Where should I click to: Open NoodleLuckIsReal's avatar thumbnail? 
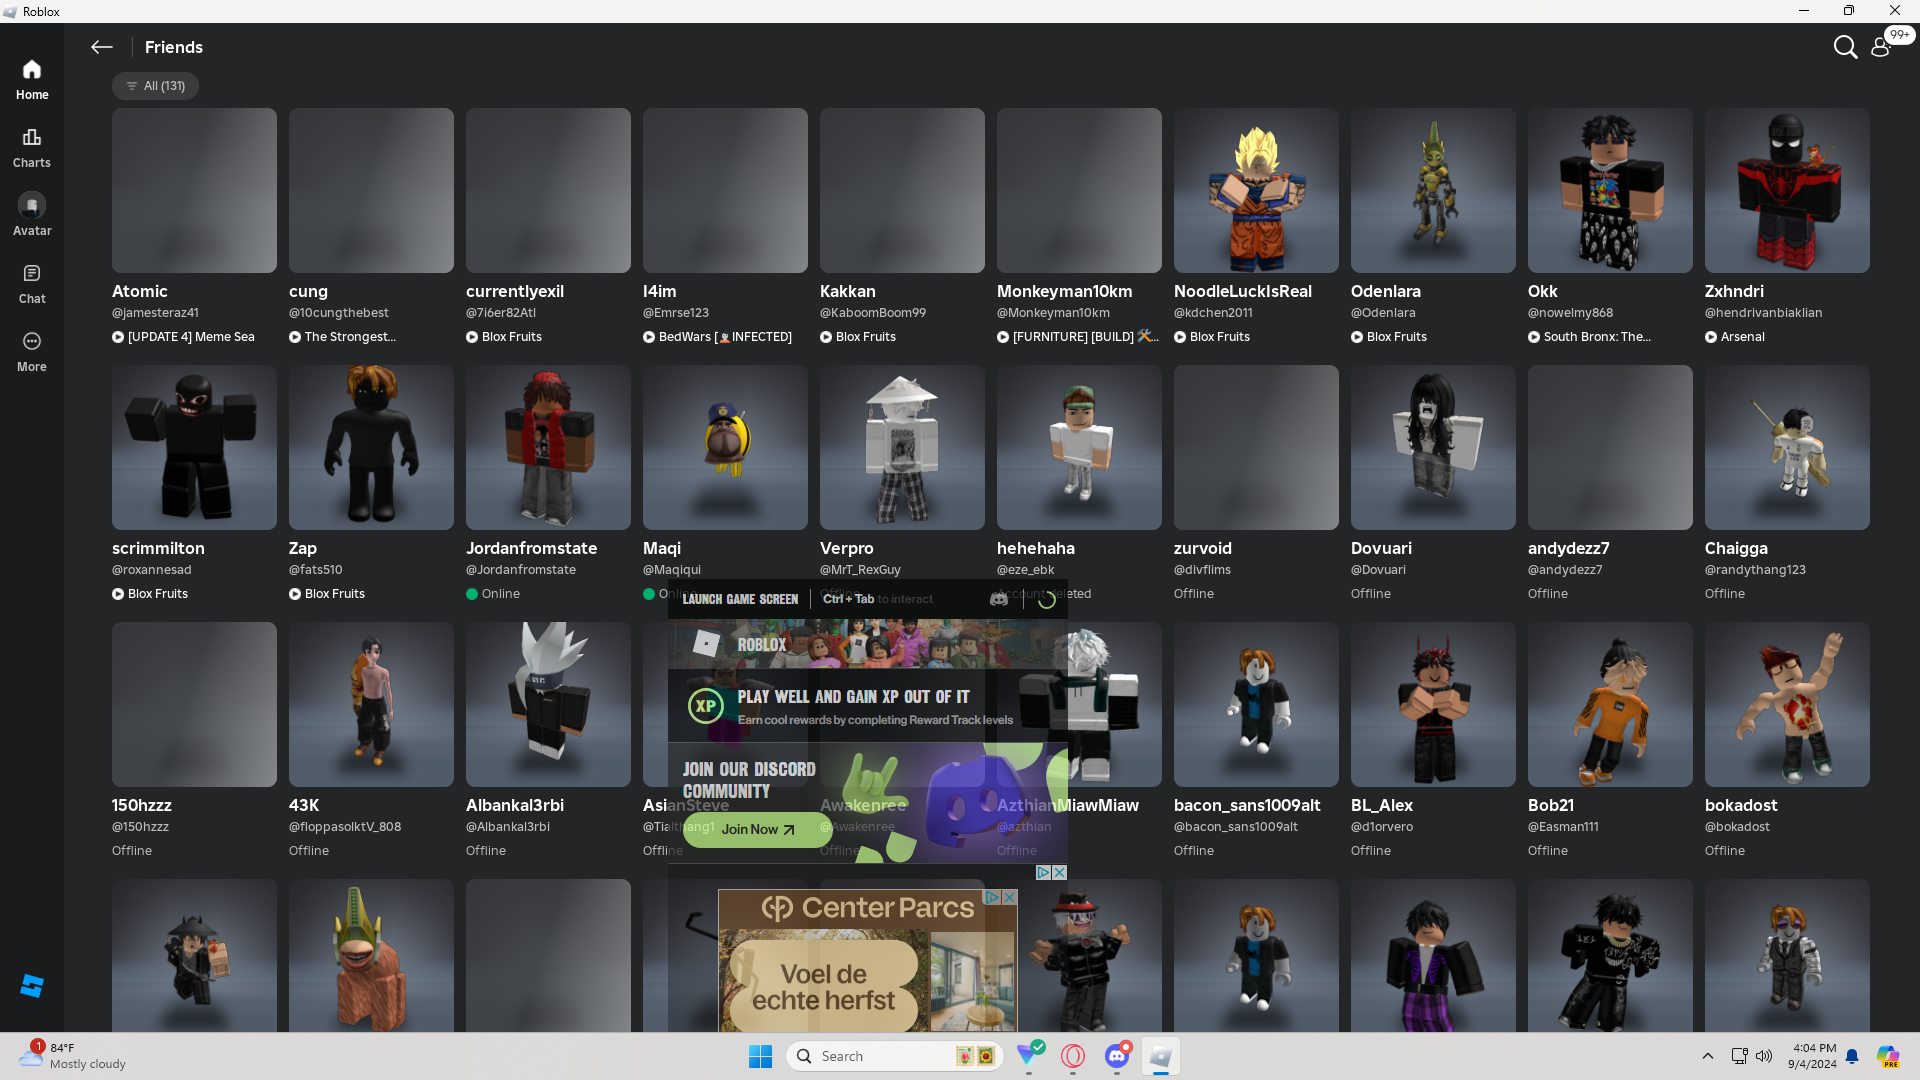[1256, 190]
